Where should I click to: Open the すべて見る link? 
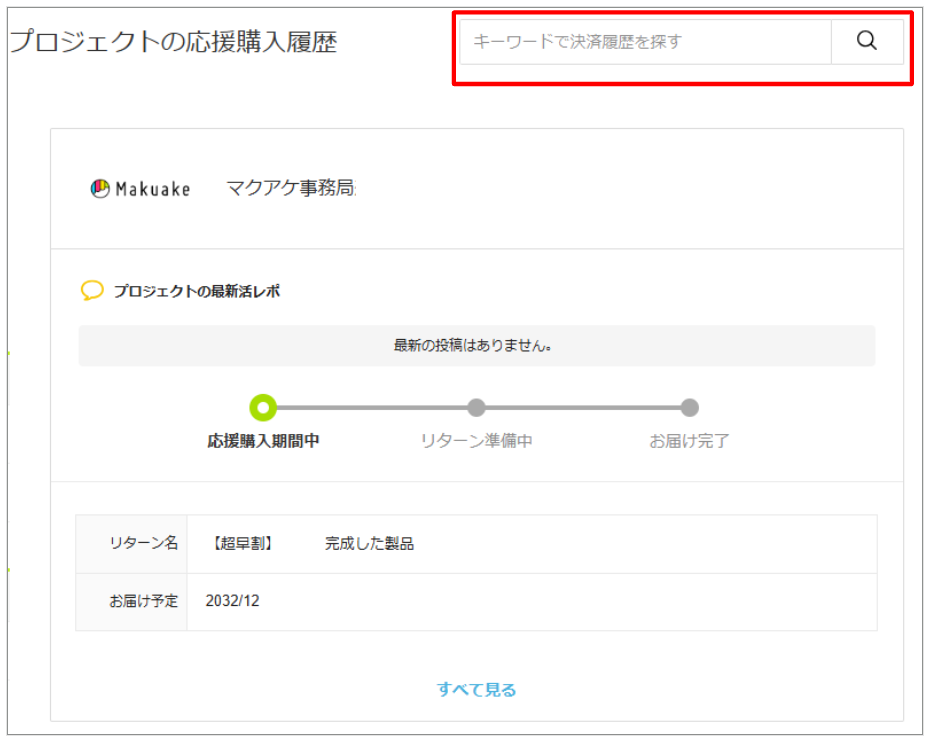click(476, 689)
